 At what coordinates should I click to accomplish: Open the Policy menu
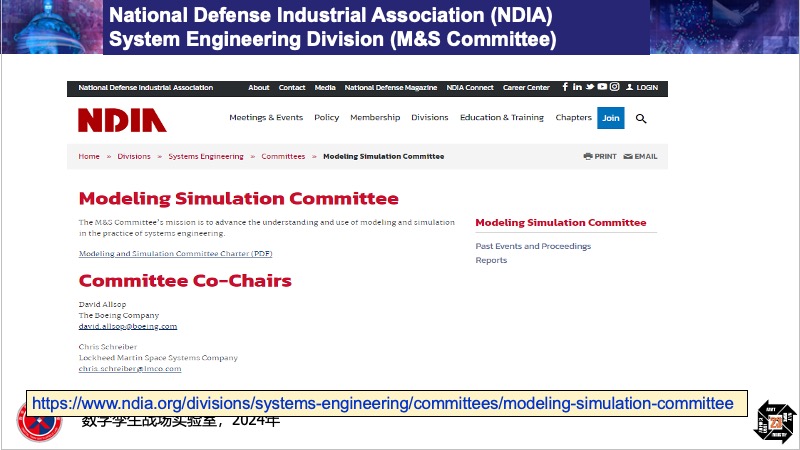point(327,117)
